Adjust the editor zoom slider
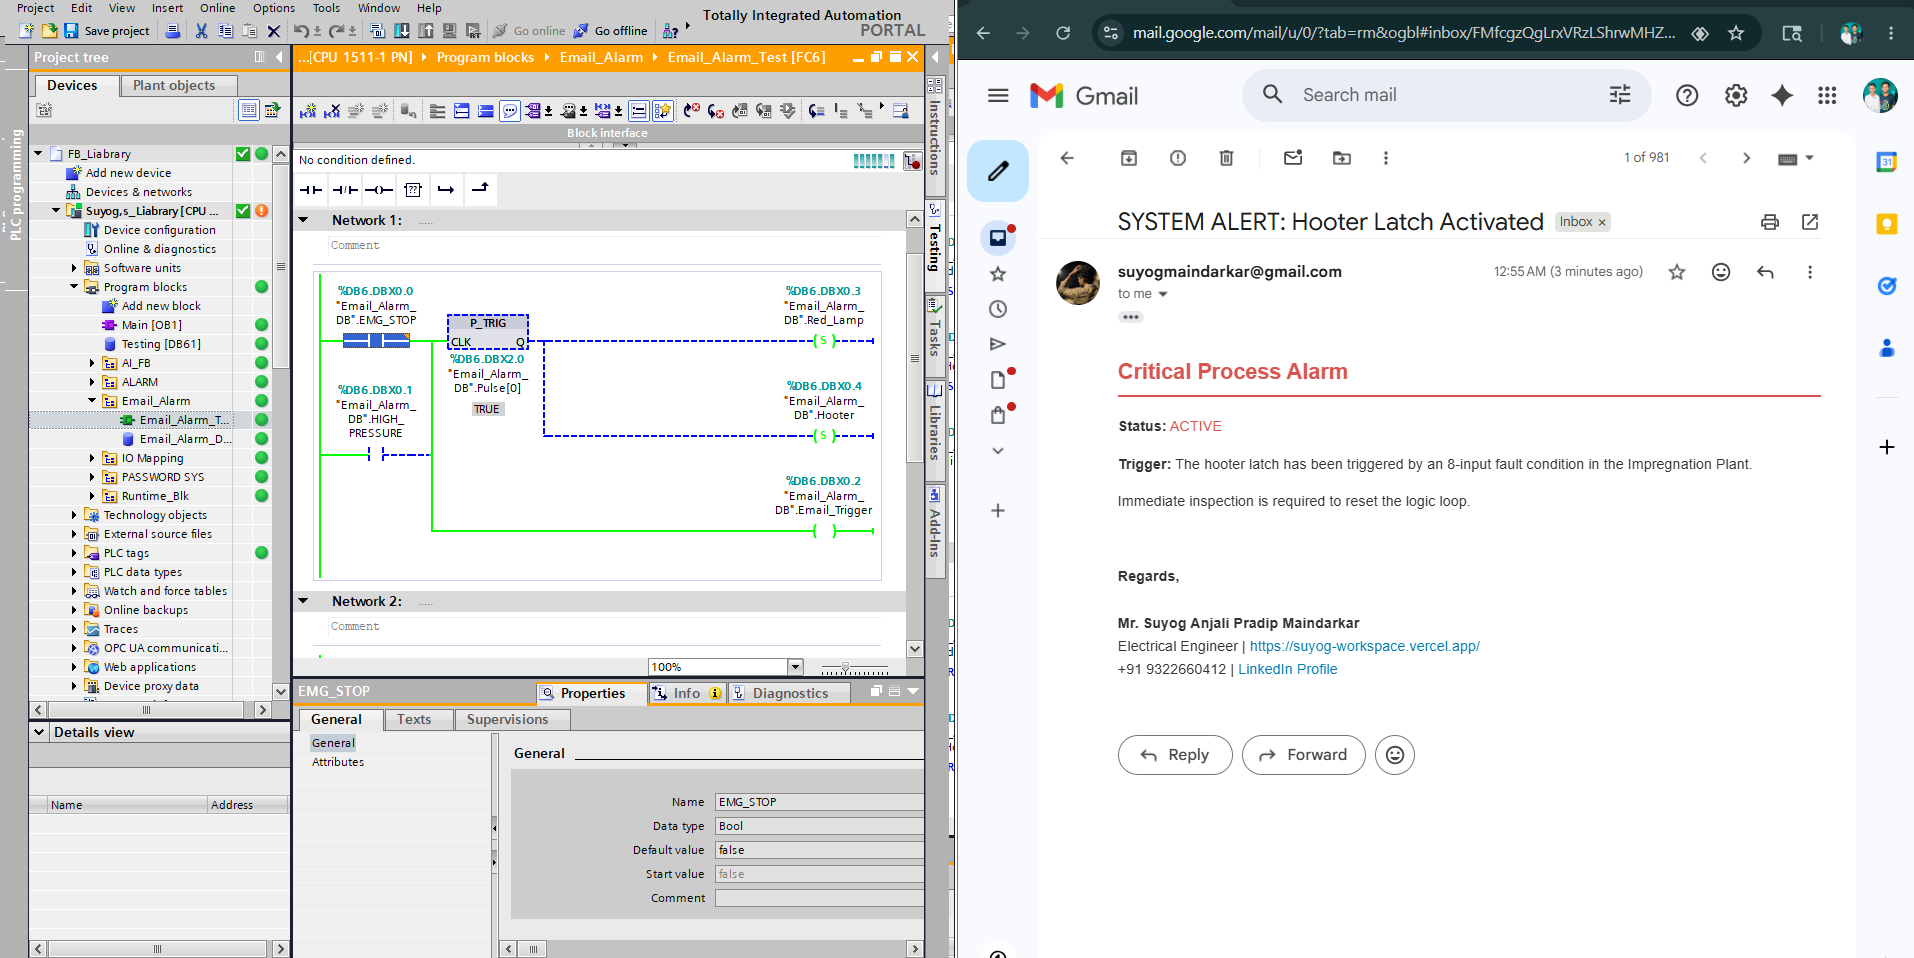 846,667
